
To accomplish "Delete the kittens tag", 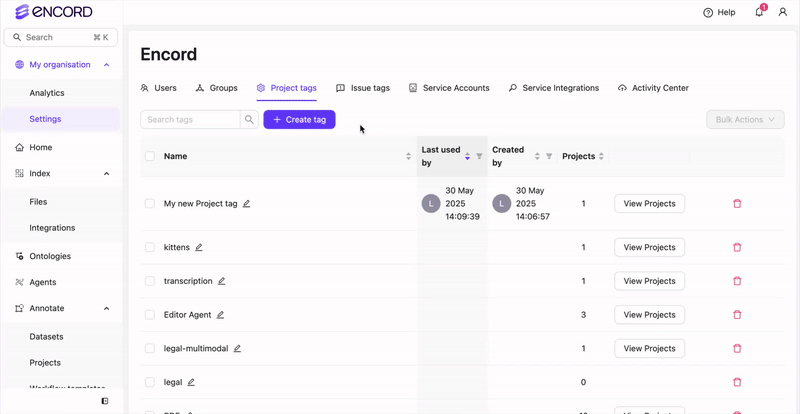I will tap(737, 248).
